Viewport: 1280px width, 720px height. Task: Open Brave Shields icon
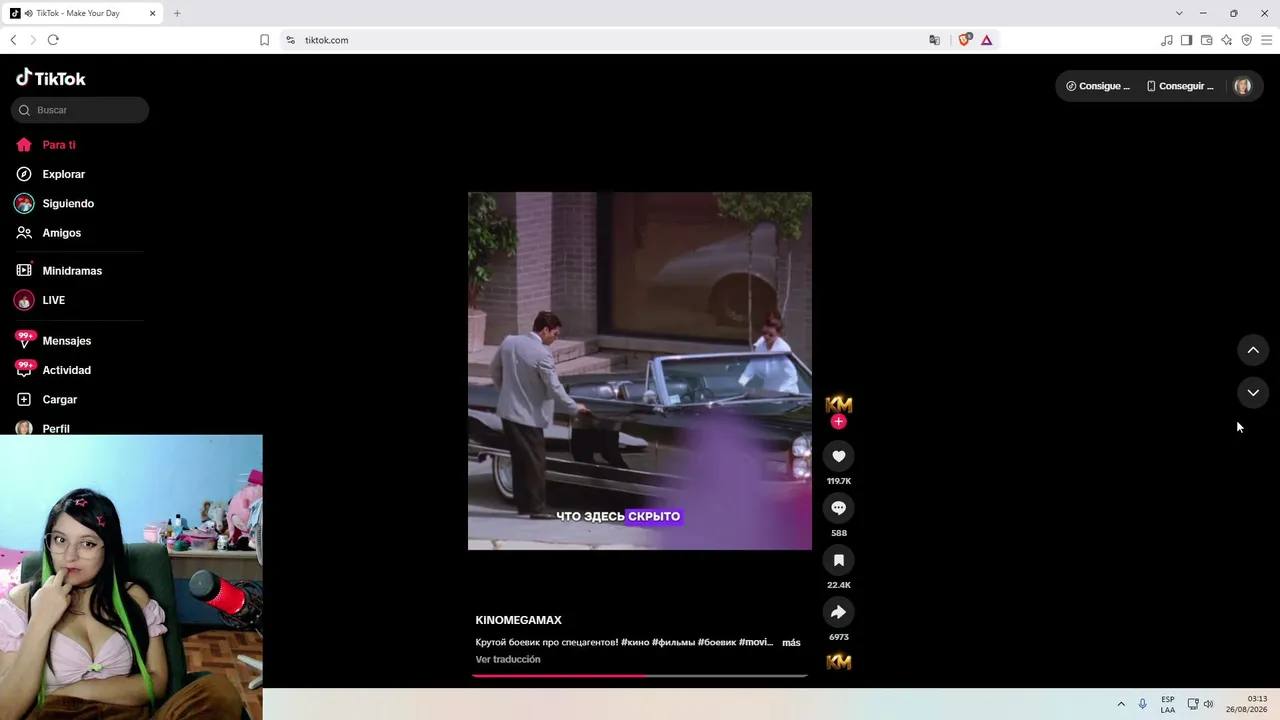pos(964,40)
